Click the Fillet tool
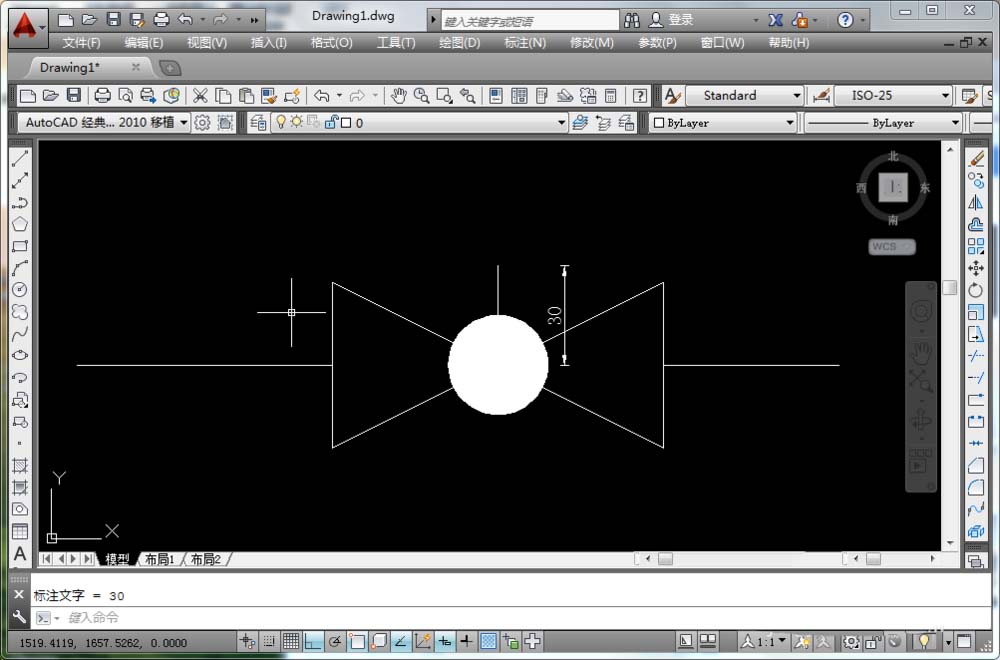This screenshot has height=660, width=1000. tap(976, 488)
